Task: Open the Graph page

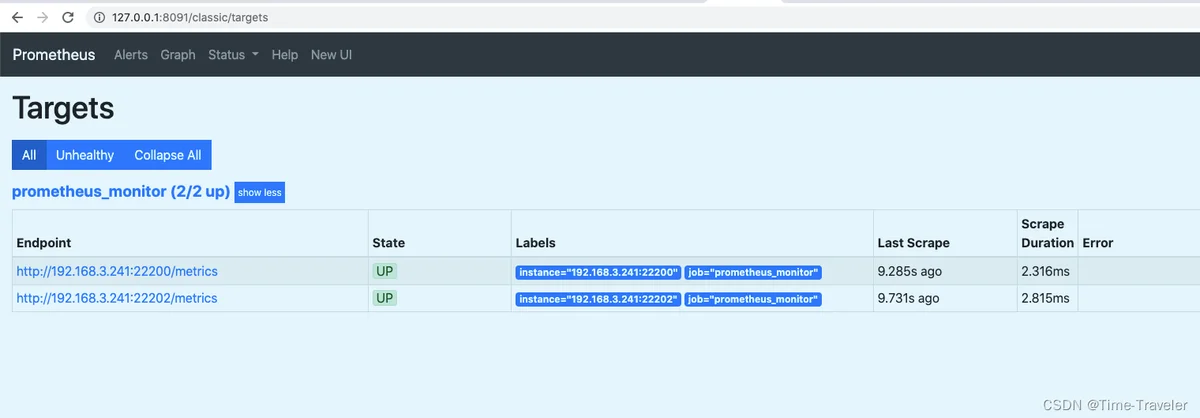Action: (x=178, y=55)
